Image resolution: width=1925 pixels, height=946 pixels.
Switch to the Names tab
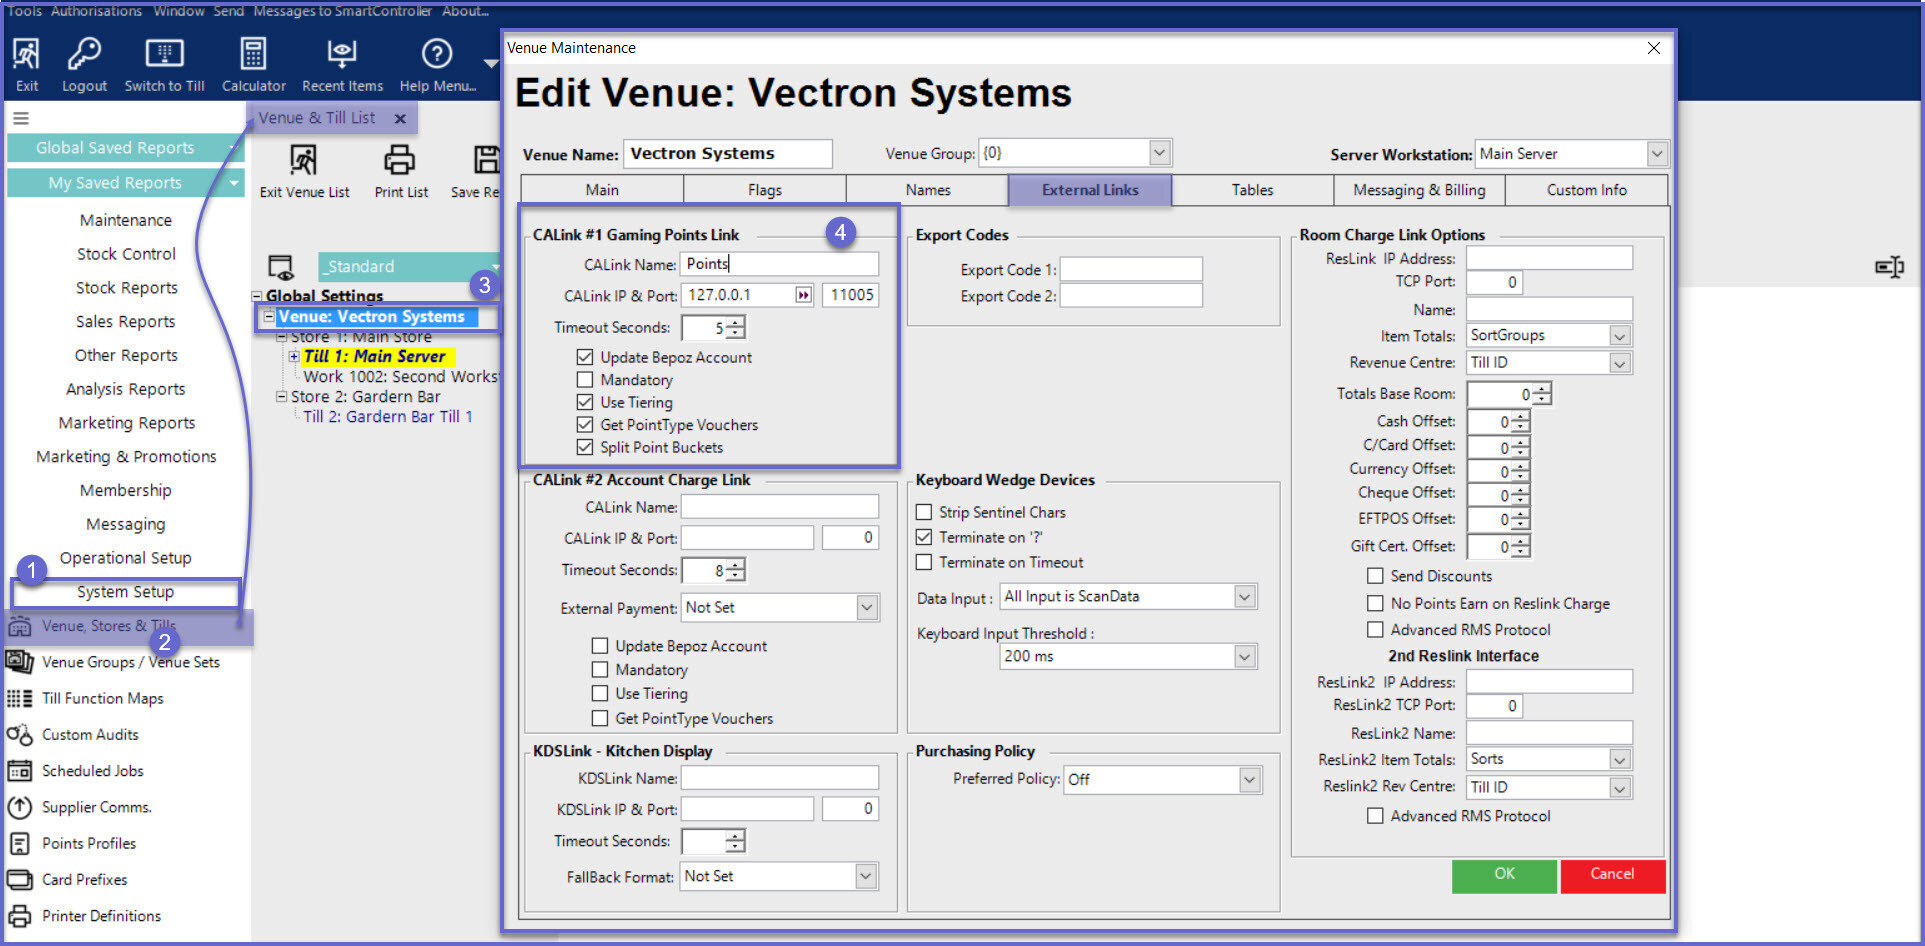(928, 190)
